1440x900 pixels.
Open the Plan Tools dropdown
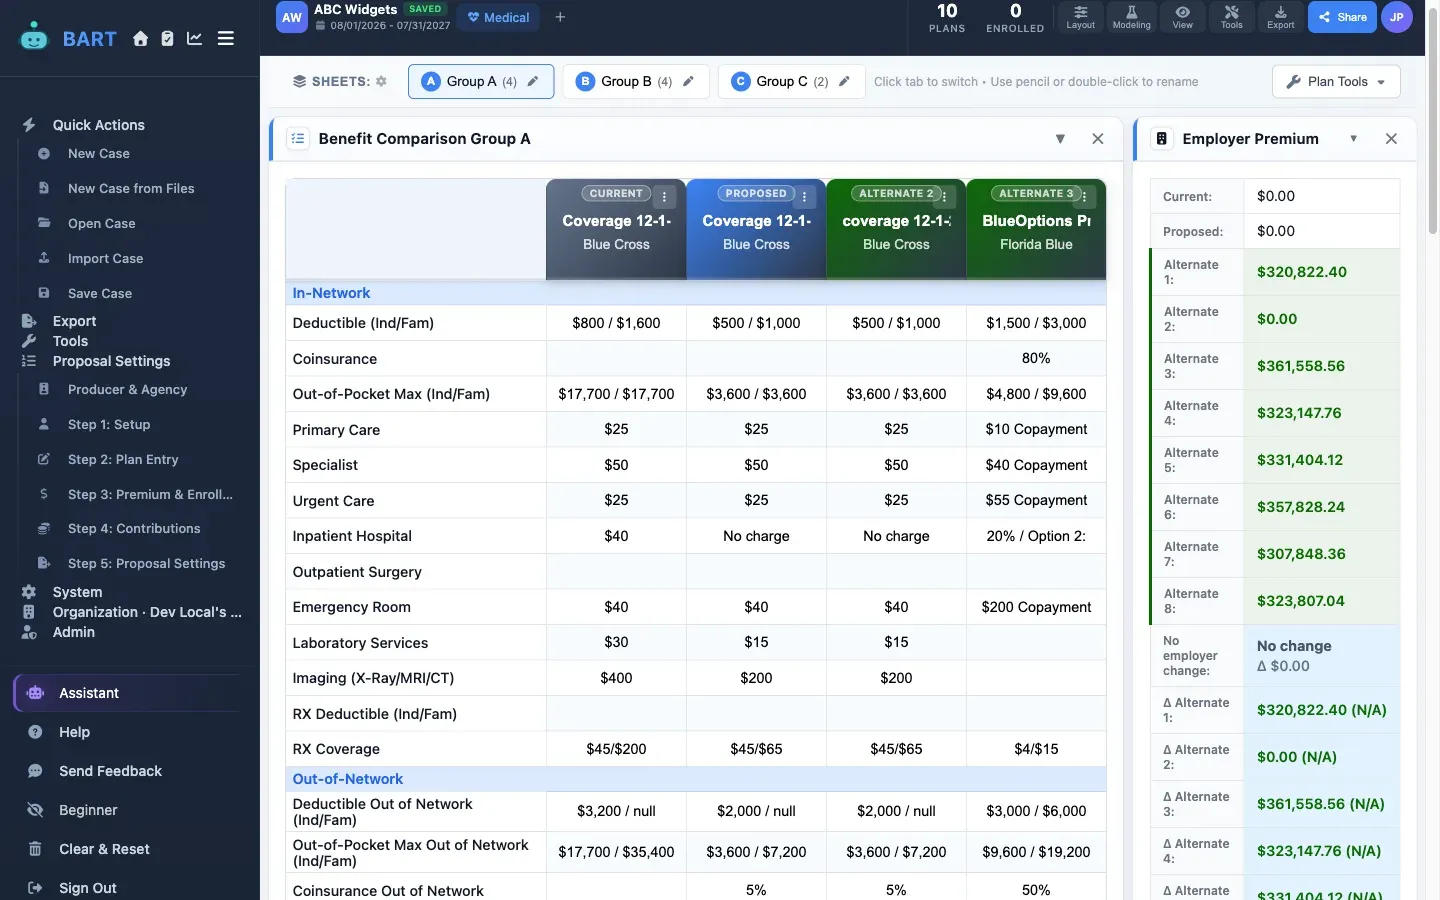pos(1336,82)
